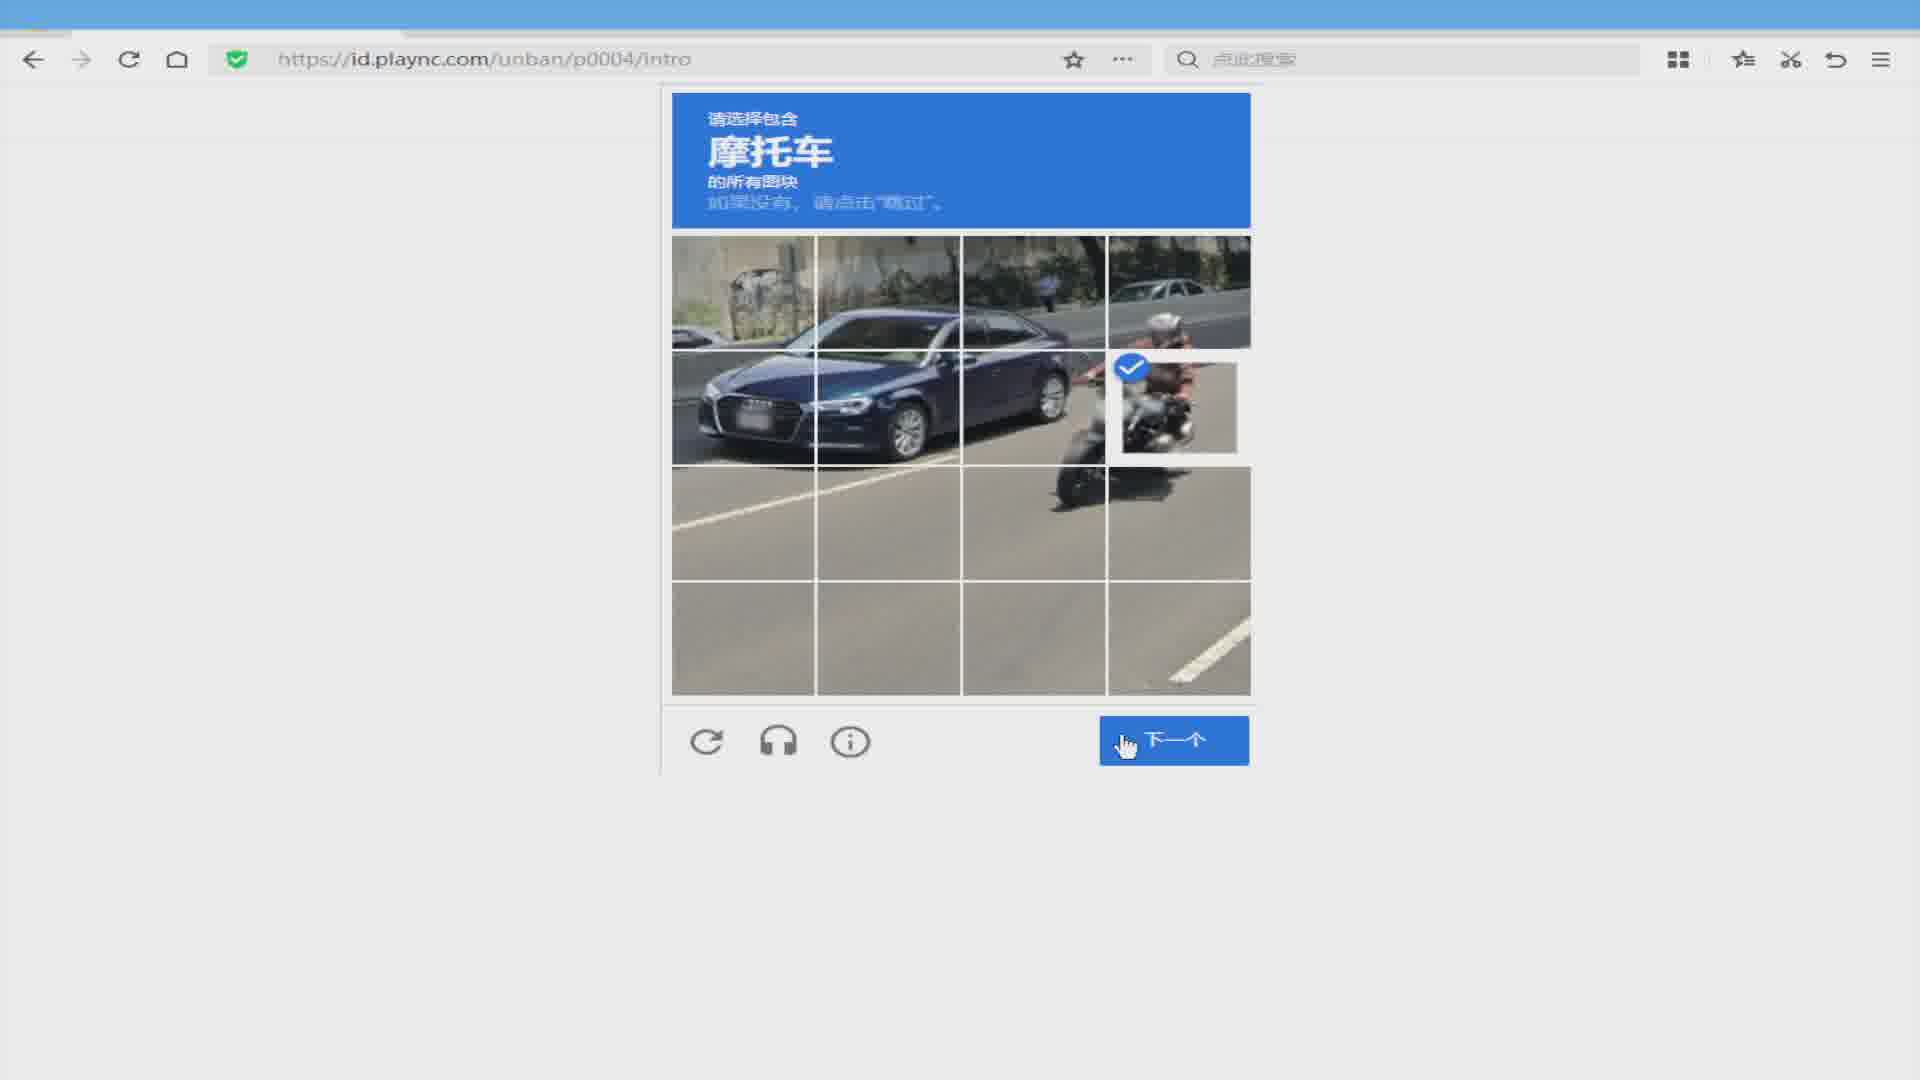Toggle bookmark star in the address bar
This screenshot has width=1920, height=1080.
point(1073,60)
